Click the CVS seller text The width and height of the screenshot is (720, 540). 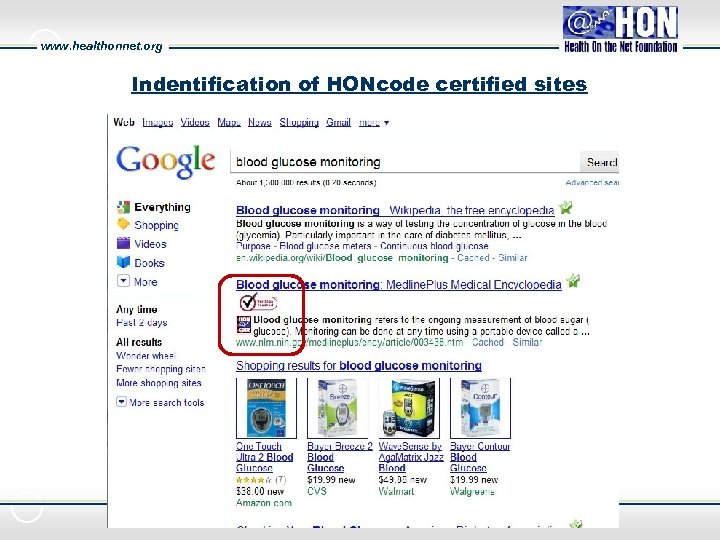coord(317,491)
